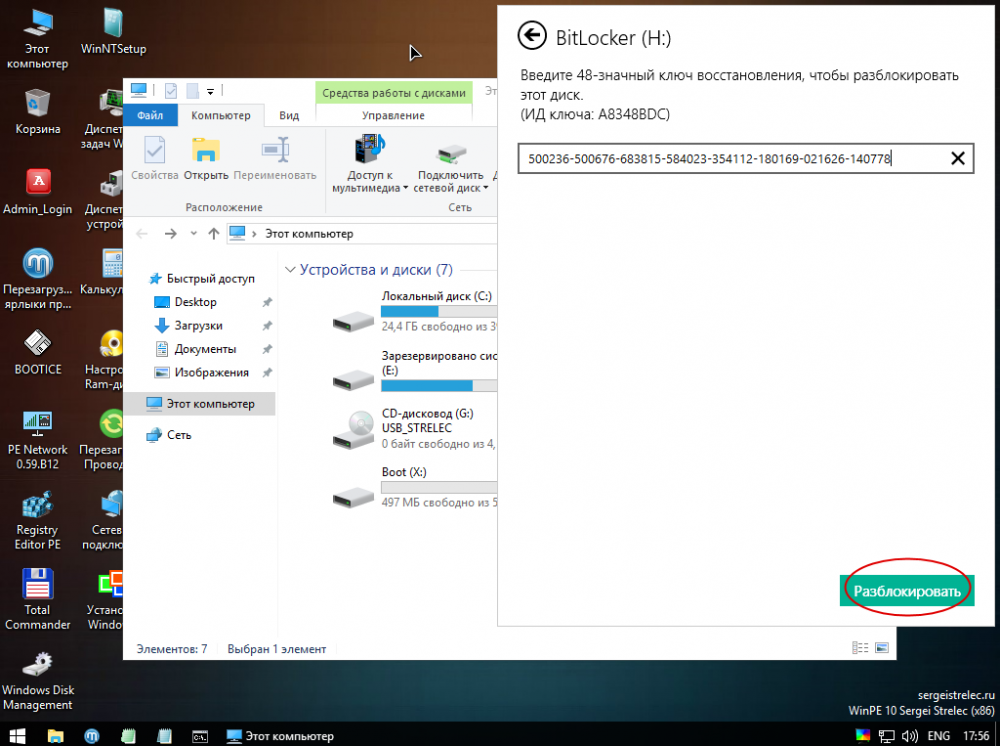Open the quick access toolbar customize arrow

coord(210,92)
